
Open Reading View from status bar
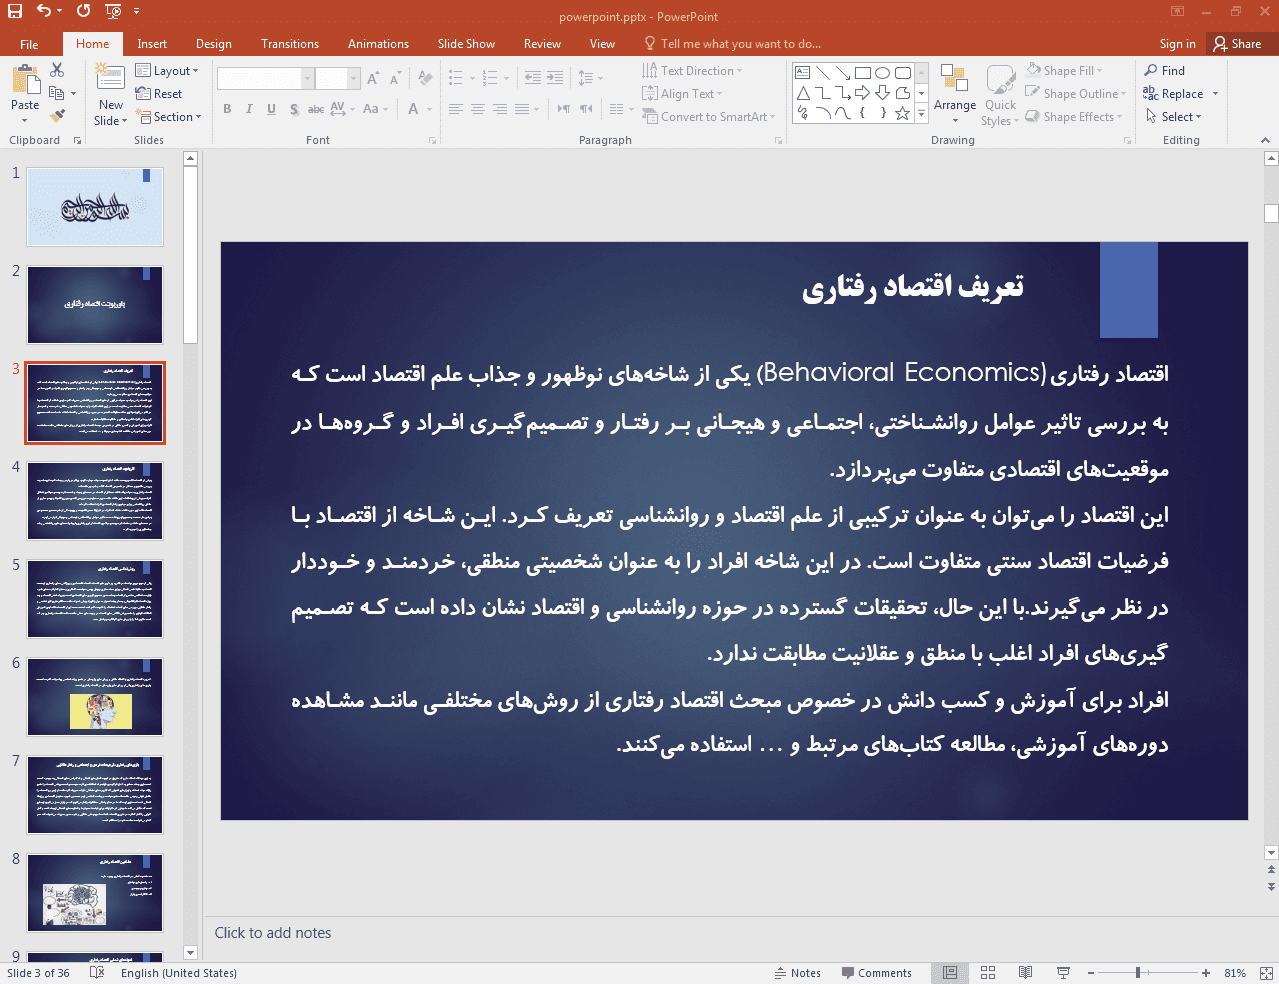pyautogui.click(x=1025, y=973)
